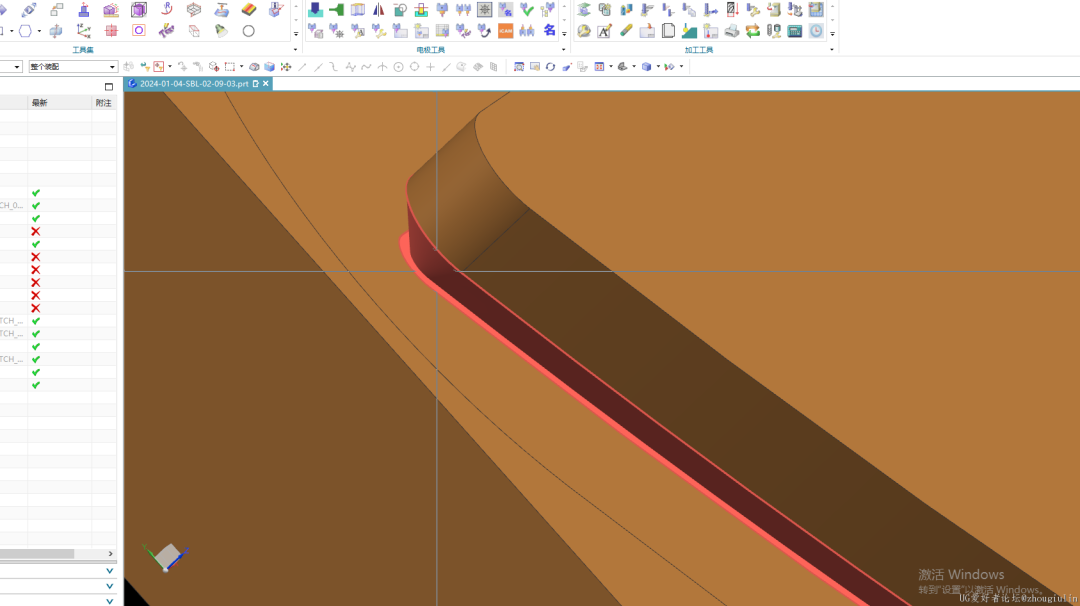The width and height of the screenshot is (1080, 606).
Task: Click the clock icon in machining tools
Action: [816, 31]
